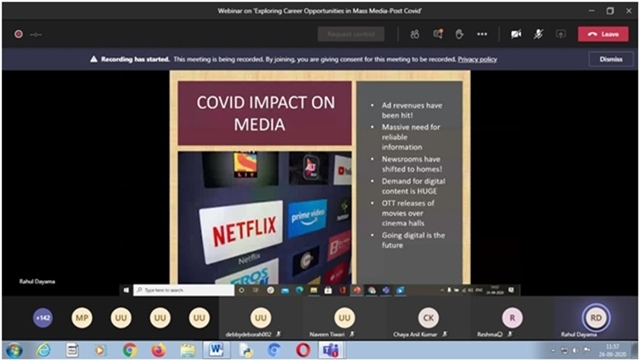Open the volume control in system tray
This screenshot has width=640, height=361.
click(x=575, y=350)
